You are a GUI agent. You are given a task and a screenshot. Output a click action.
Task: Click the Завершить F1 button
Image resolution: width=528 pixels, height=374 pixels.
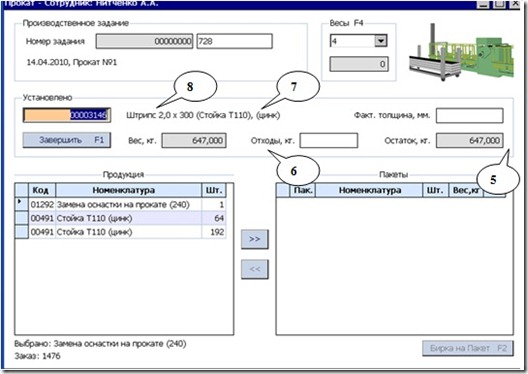[x=67, y=140]
